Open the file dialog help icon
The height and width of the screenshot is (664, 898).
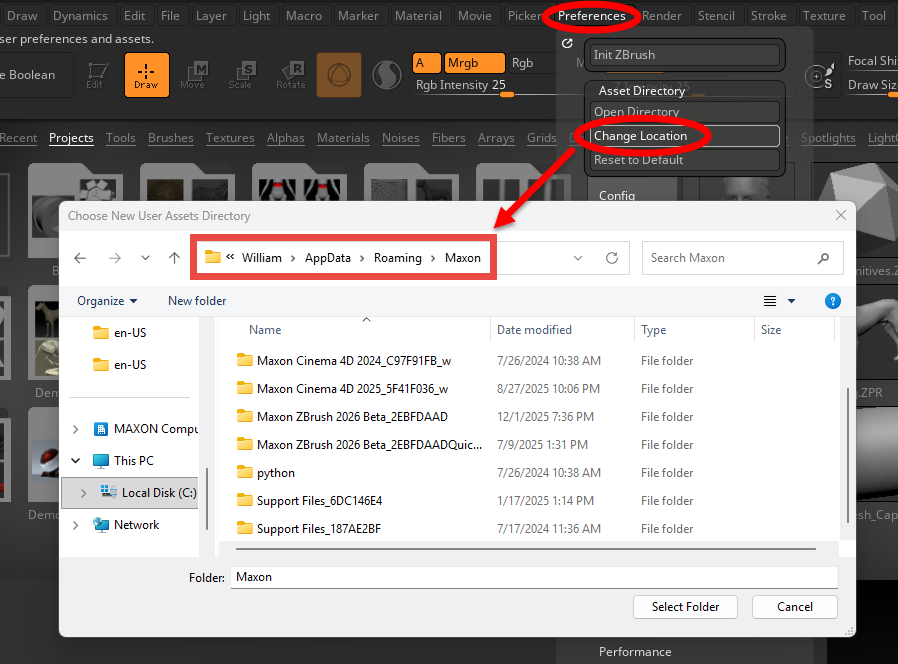click(832, 301)
